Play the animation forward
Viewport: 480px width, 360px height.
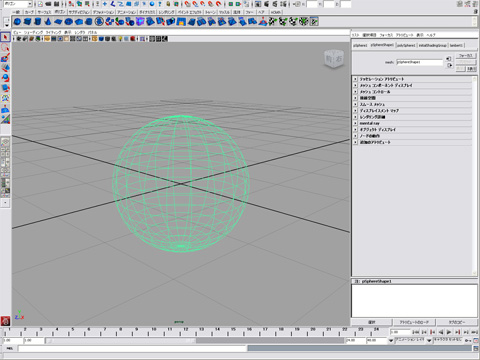tap(449, 332)
